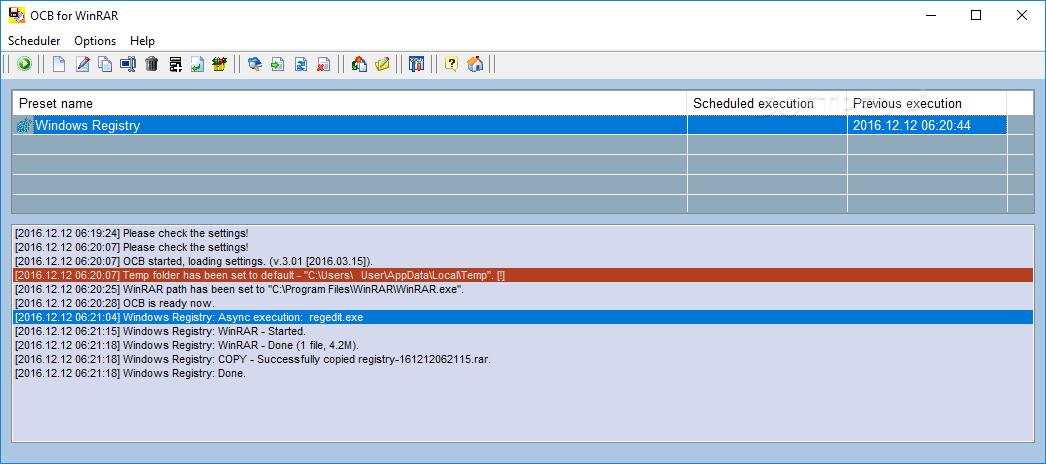
Task: Click the page with green check icon
Action: 197,64
